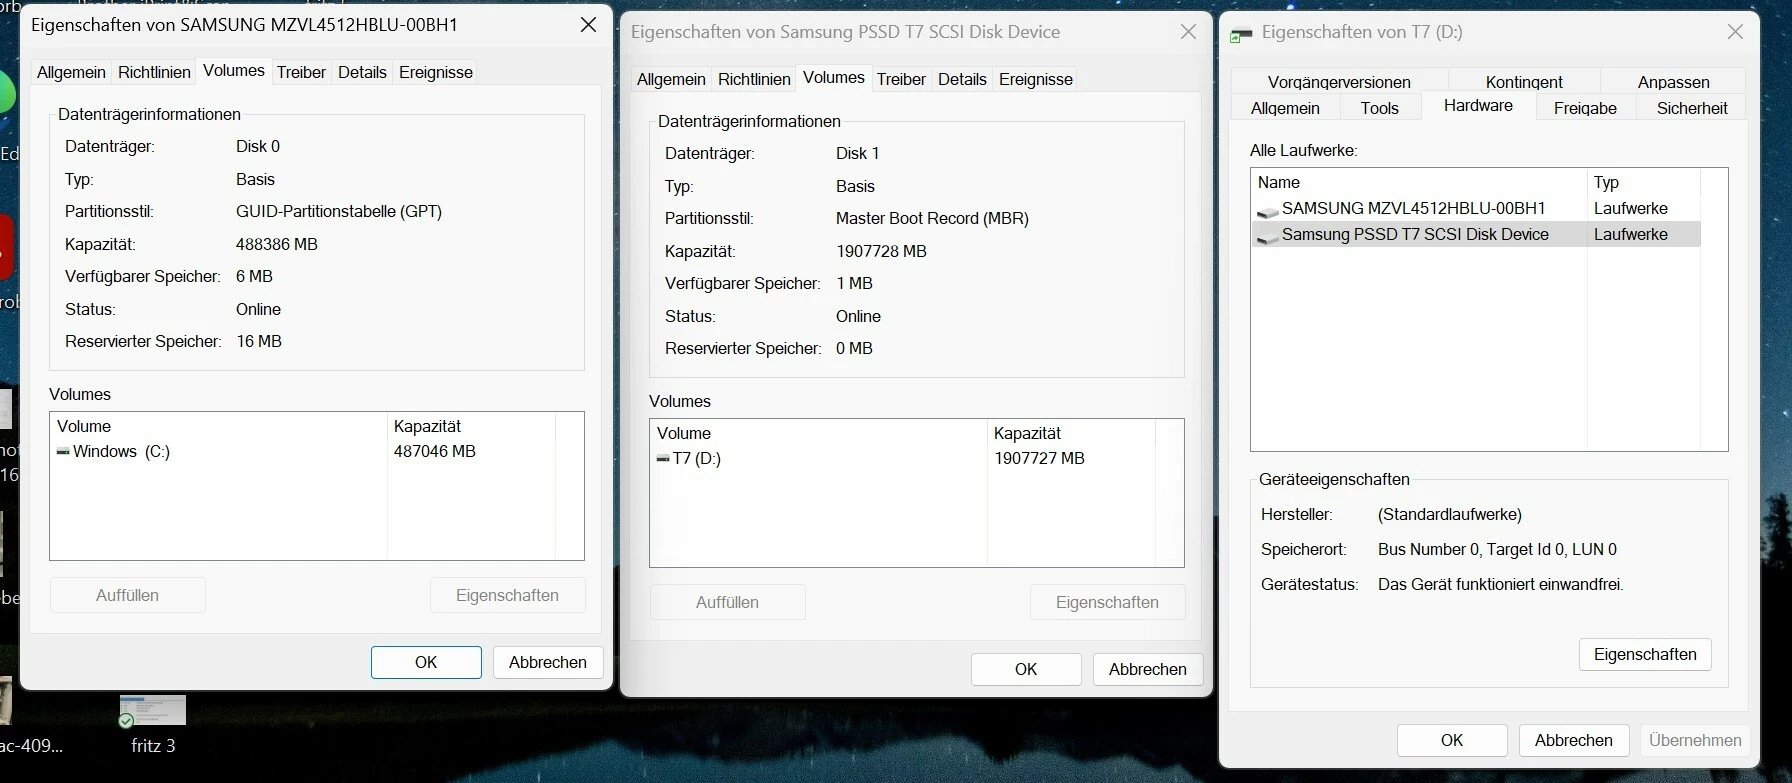1792x783 pixels.
Task: Select the Hardware tab
Action: point(1478,105)
